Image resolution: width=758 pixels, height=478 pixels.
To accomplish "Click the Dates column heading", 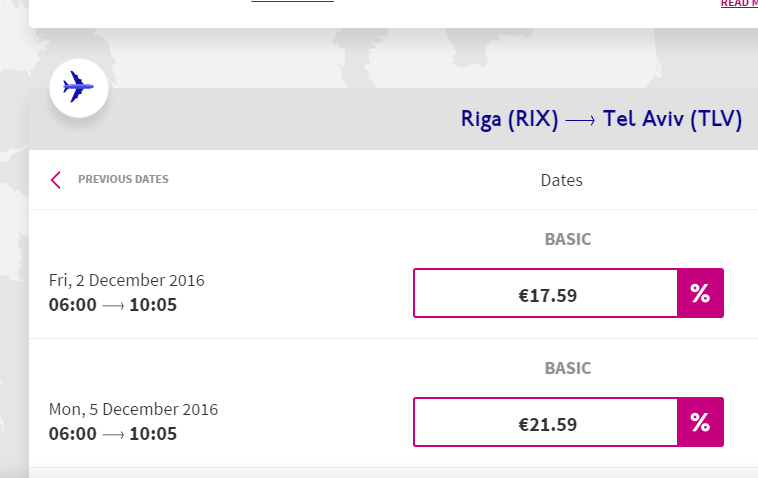I will click(561, 181).
